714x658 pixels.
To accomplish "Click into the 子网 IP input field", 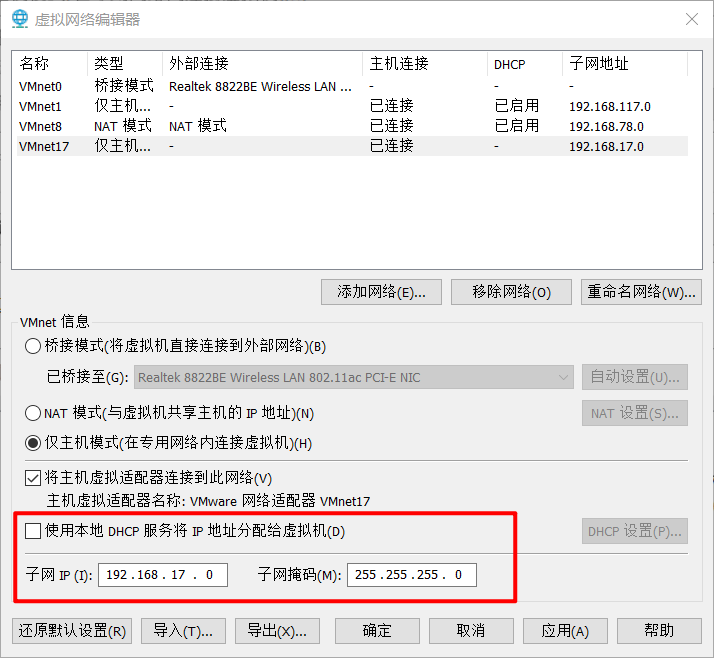I will 164,575.
